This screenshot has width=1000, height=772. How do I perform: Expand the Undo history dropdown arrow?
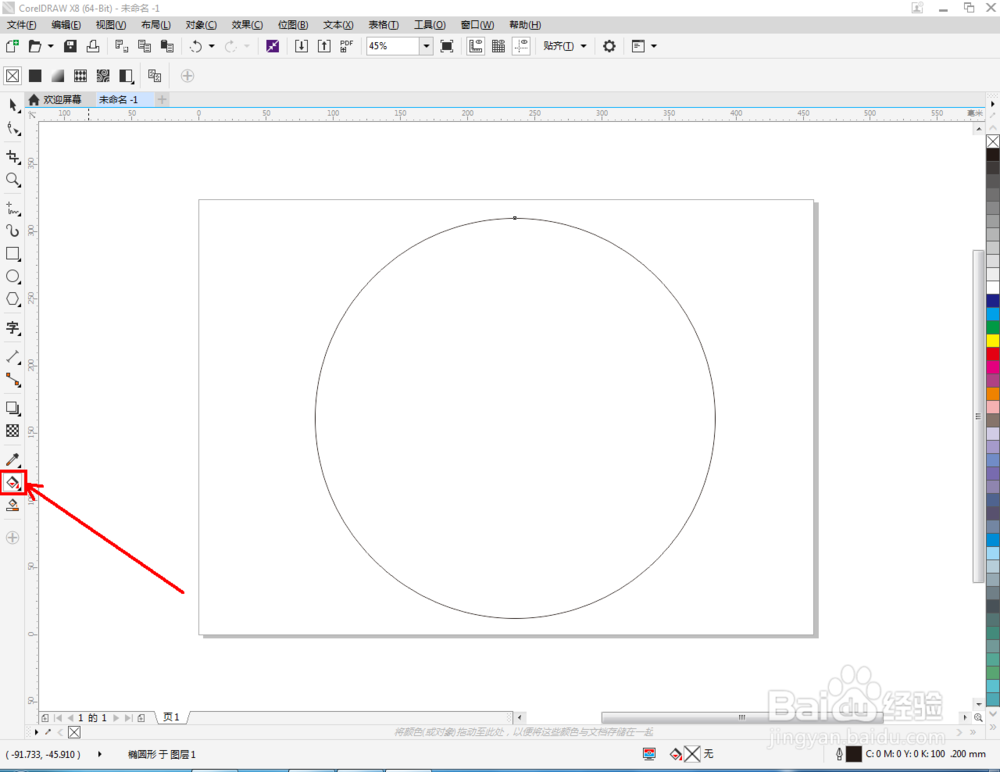coord(212,46)
